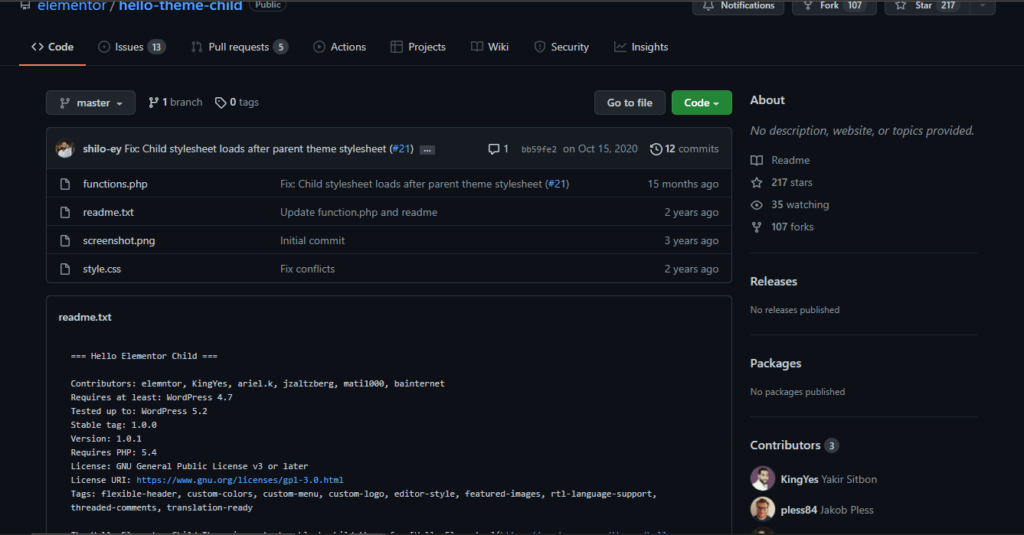The height and width of the screenshot is (535, 1024).
Task: Click pless84 avatar thumbnail
Action: tap(762, 510)
